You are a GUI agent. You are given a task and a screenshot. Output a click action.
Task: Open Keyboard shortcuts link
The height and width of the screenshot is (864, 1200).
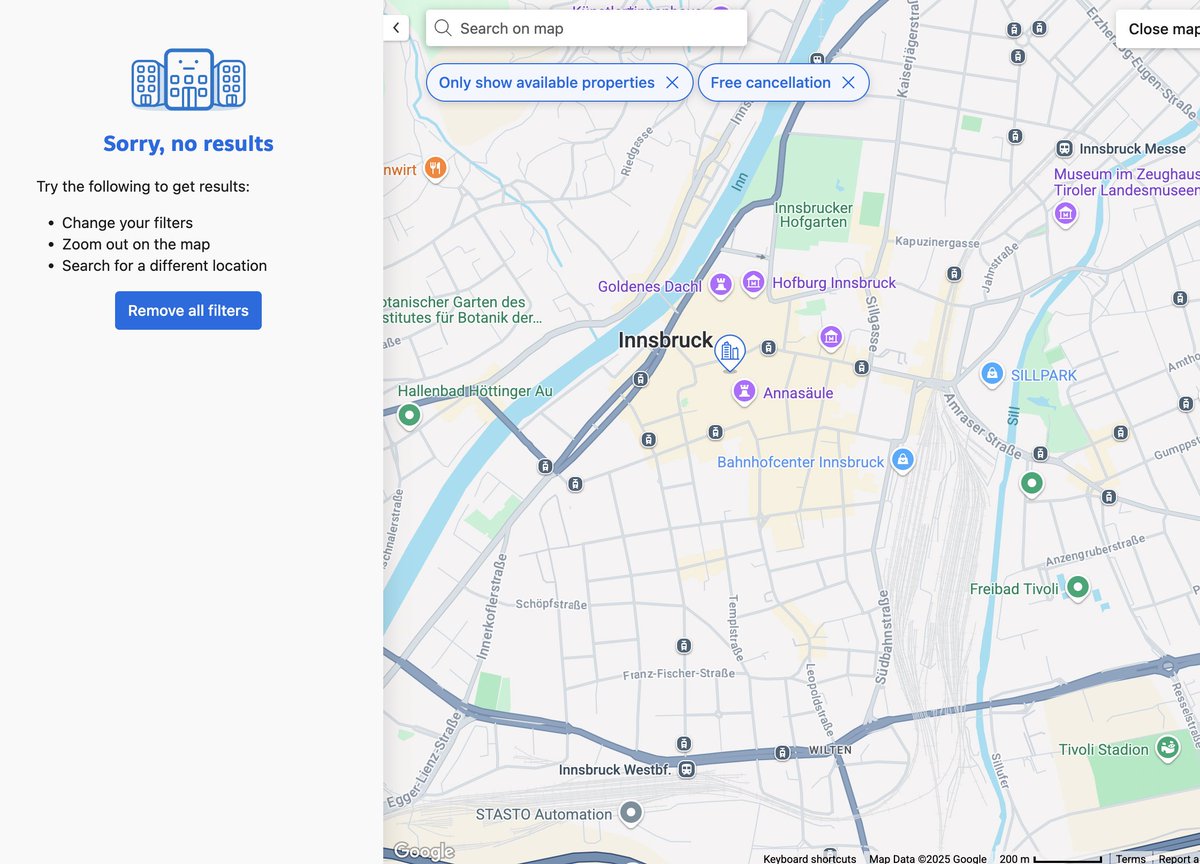810,858
